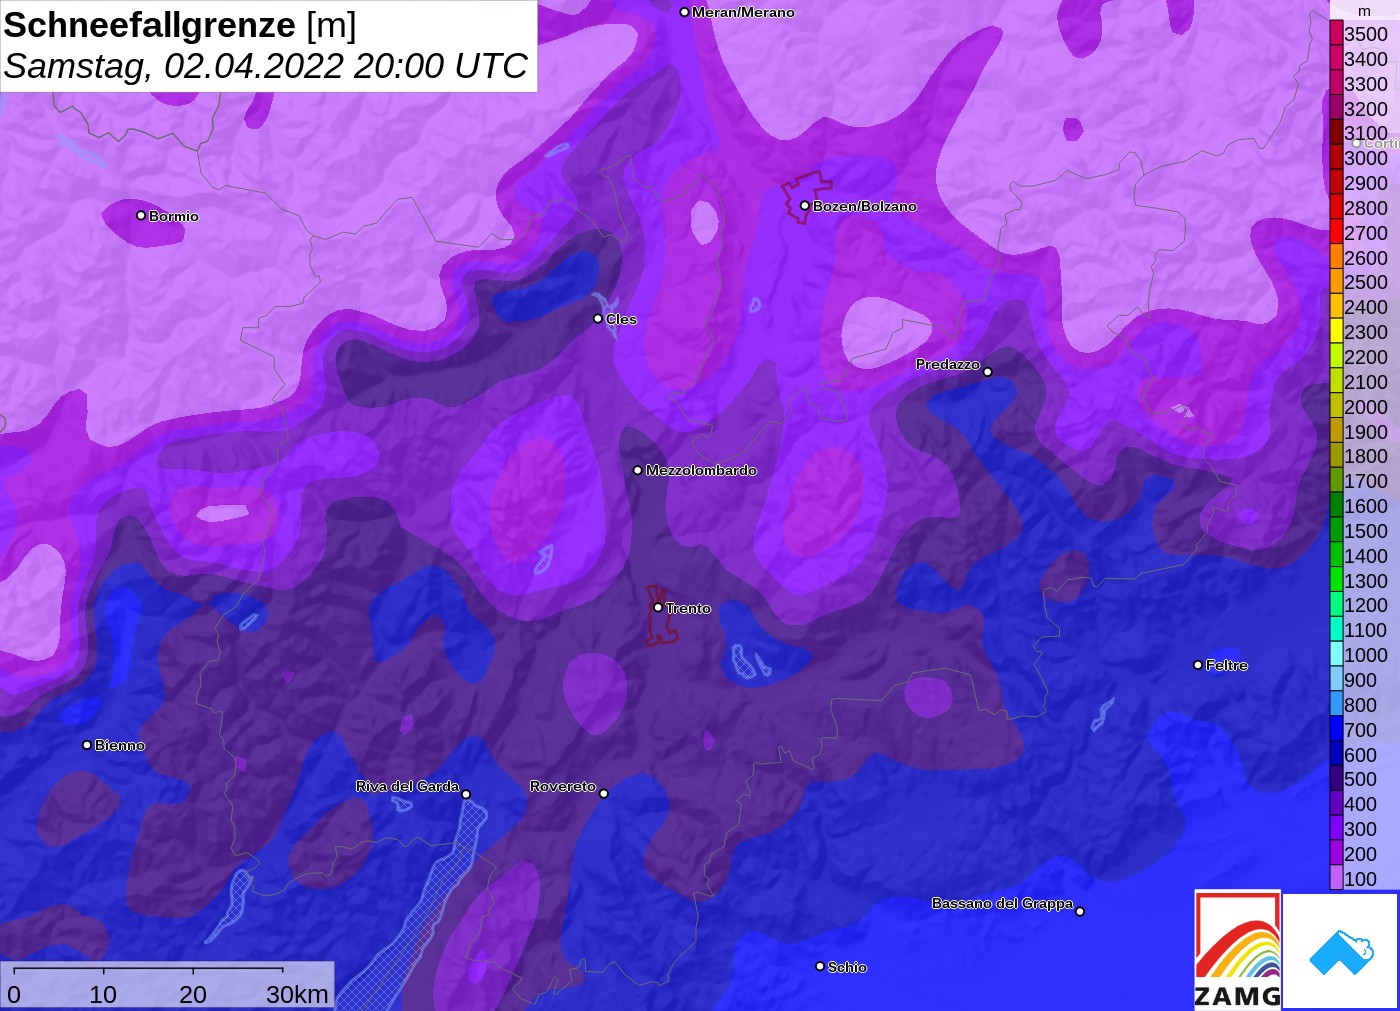1400x1011 pixels.
Task: Click the Riva del Garda marker
Action: [466, 794]
